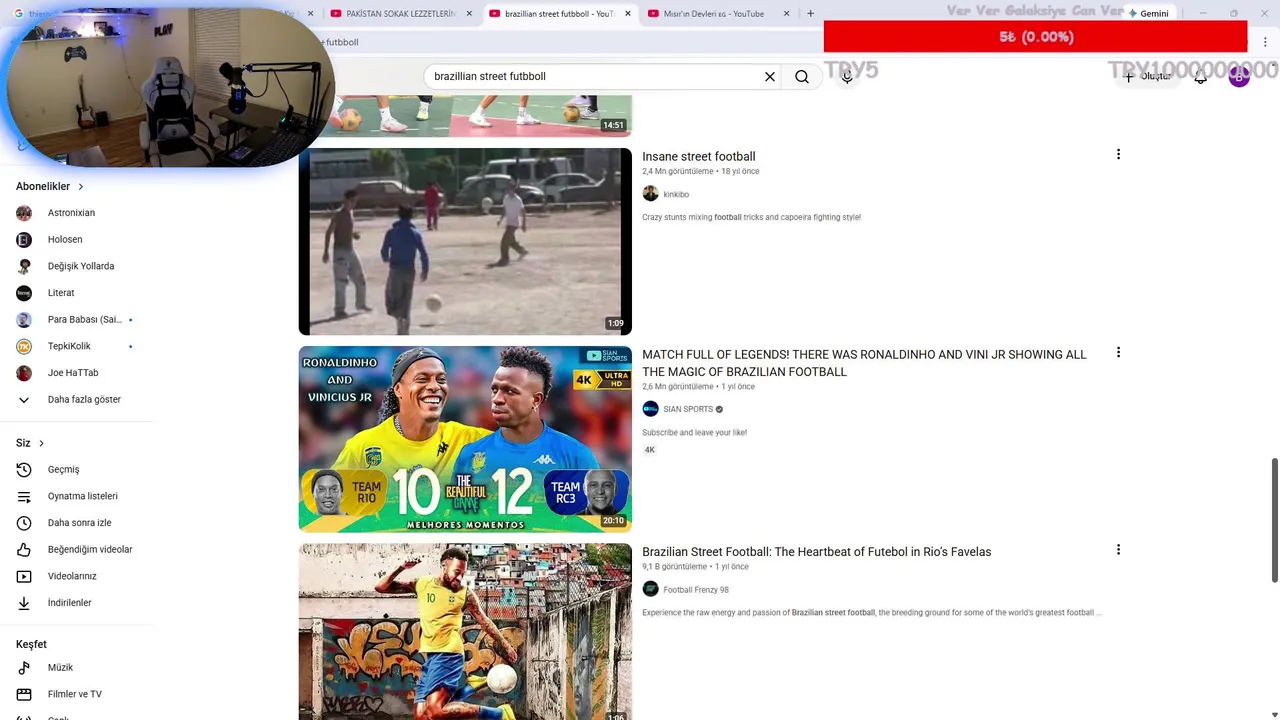1280x720 pixels.
Task: Open the account avatar menu
Action: coord(1239,76)
